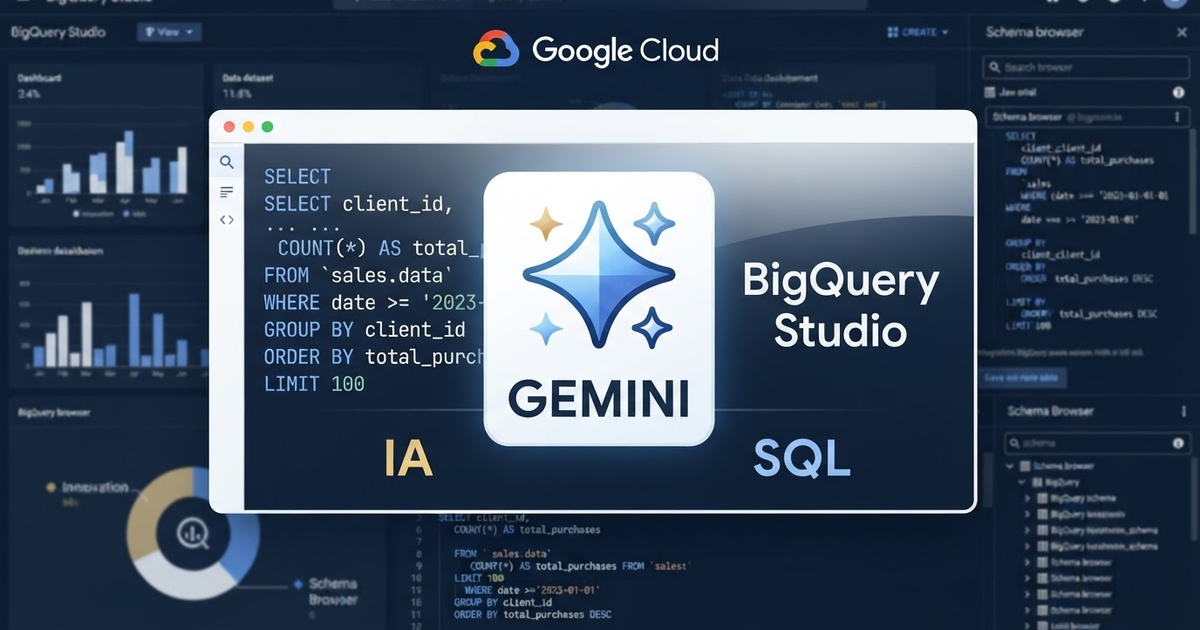Click the info icon below the Search browser field
This screenshot has height=630, width=1200.
pos(1178,92)
